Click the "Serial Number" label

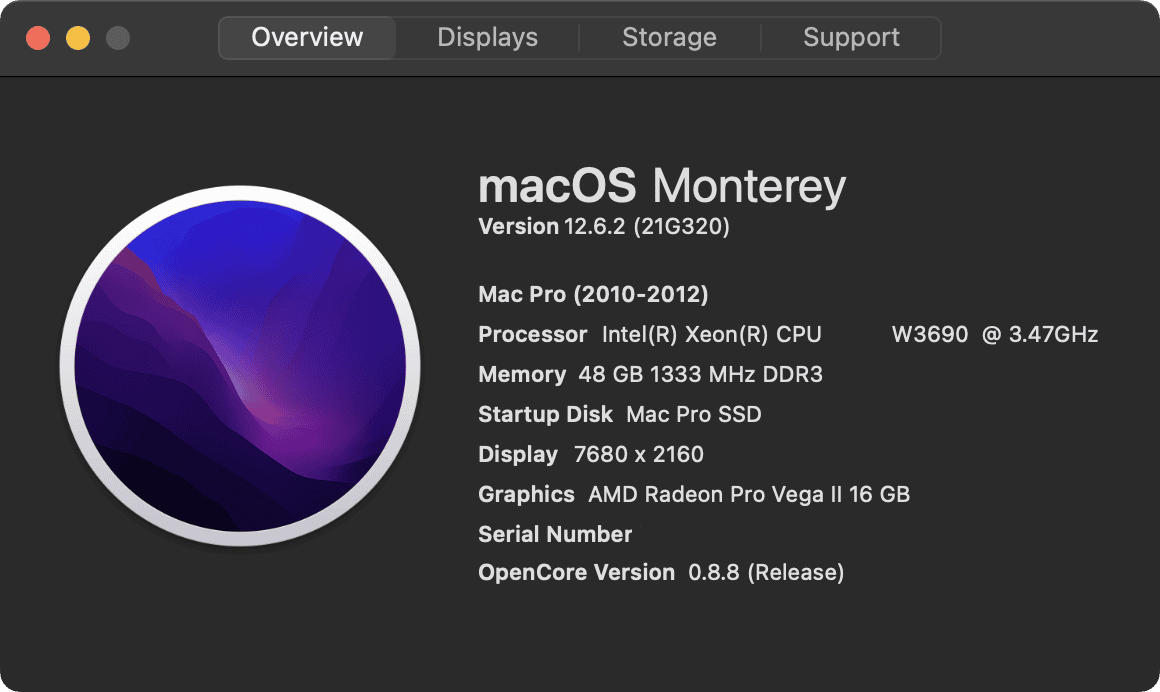(555, 534)
